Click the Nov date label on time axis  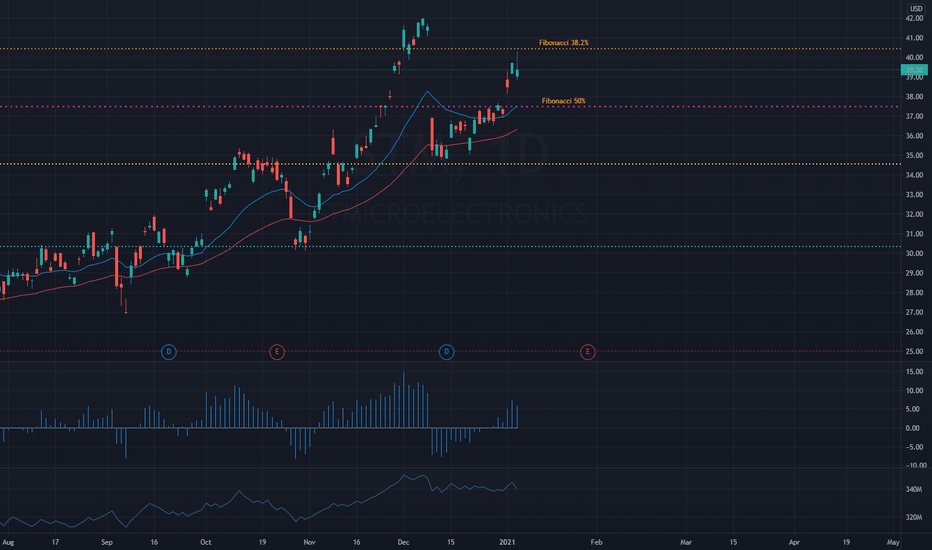tap(309, 542)
